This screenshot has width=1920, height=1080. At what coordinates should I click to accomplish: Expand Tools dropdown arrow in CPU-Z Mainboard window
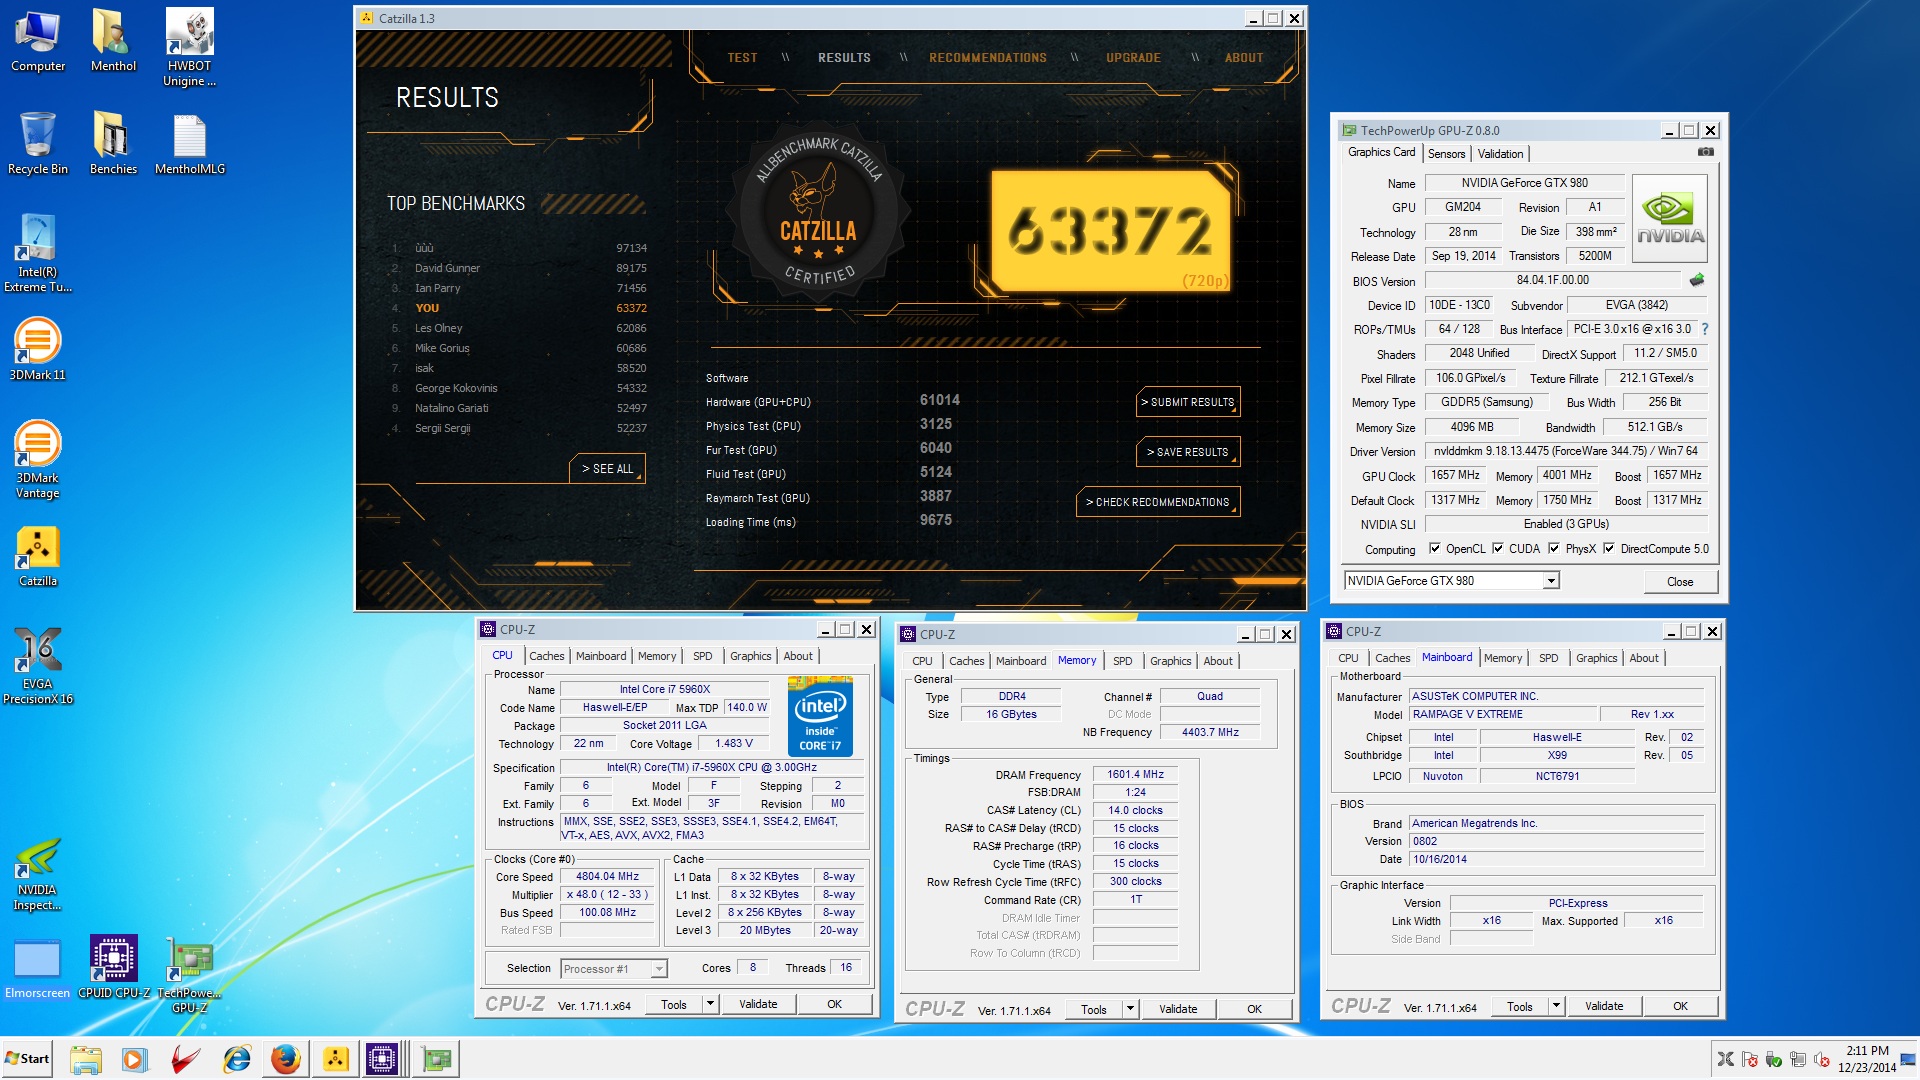pos(1556,1006)
